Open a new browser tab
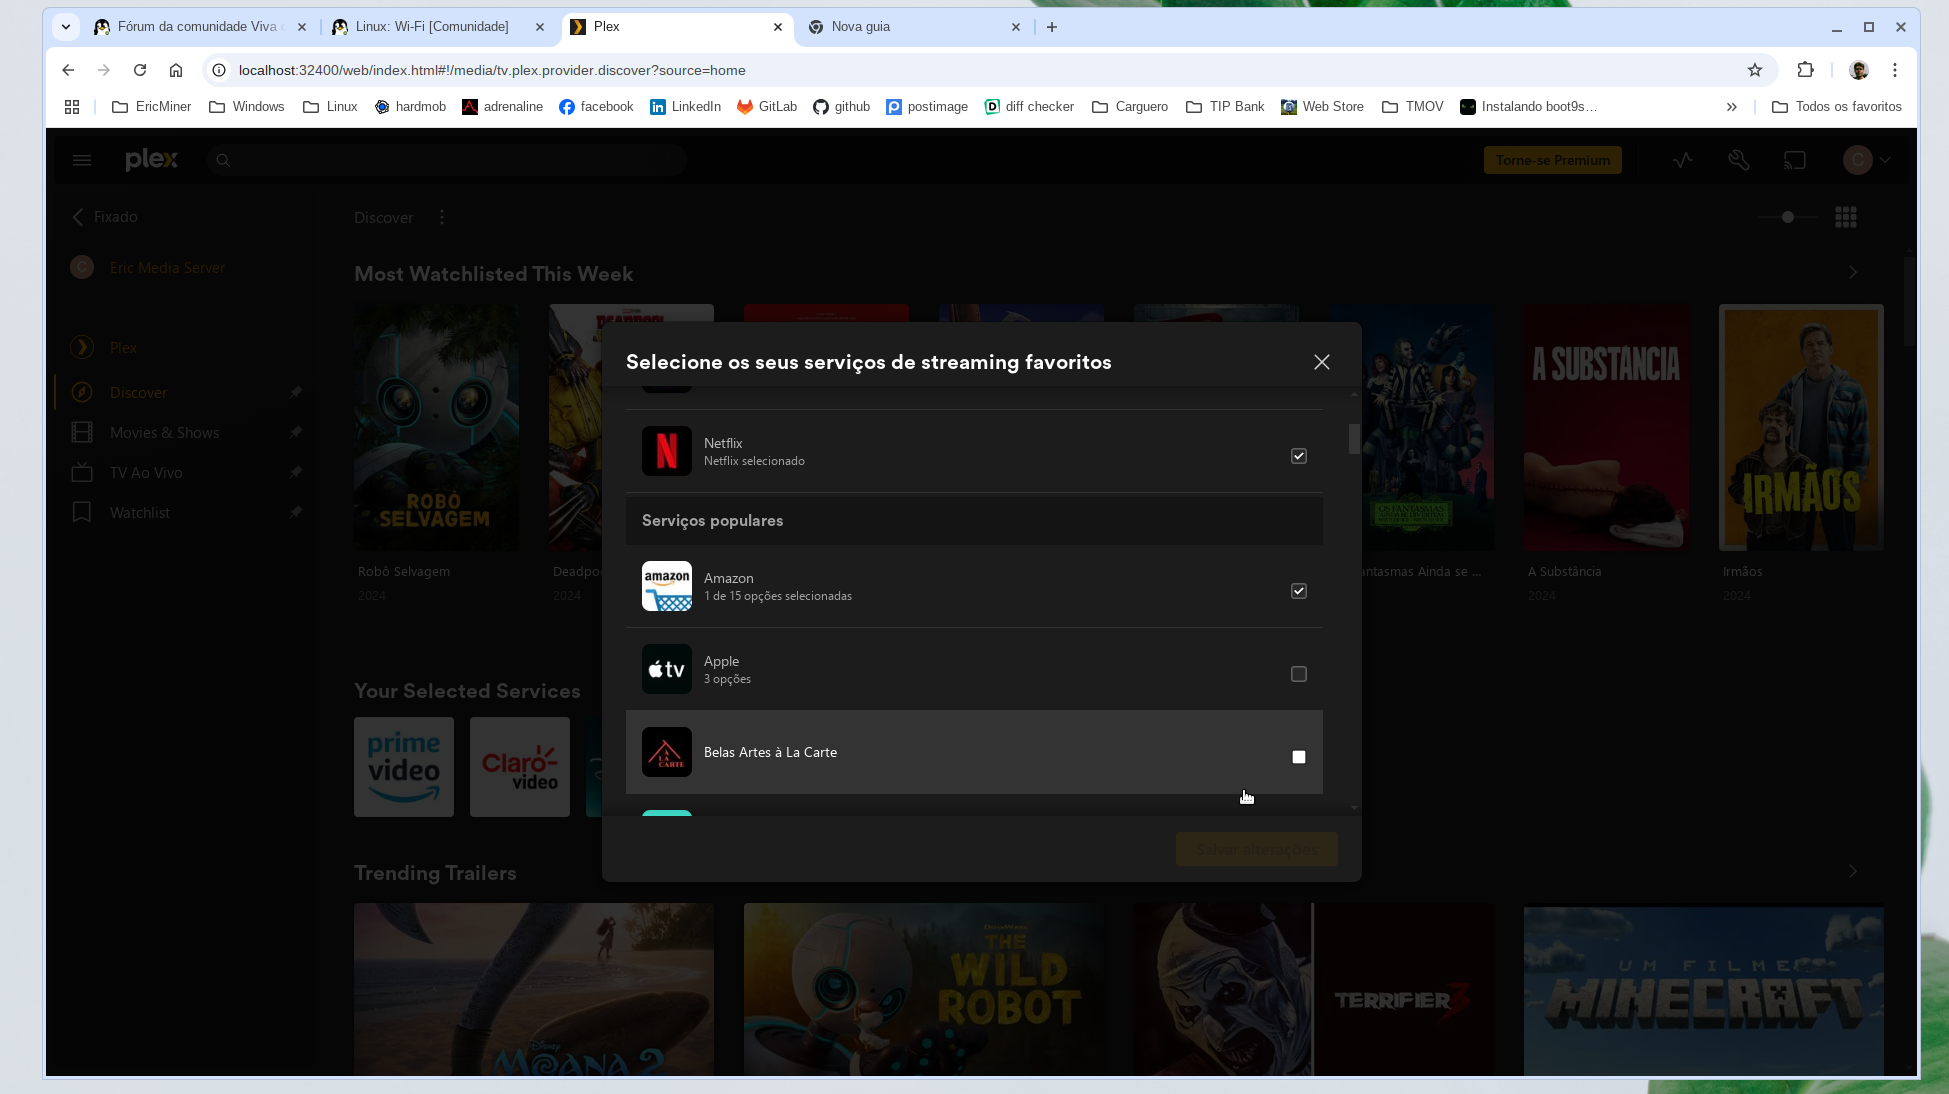 tap(1052, 27)
